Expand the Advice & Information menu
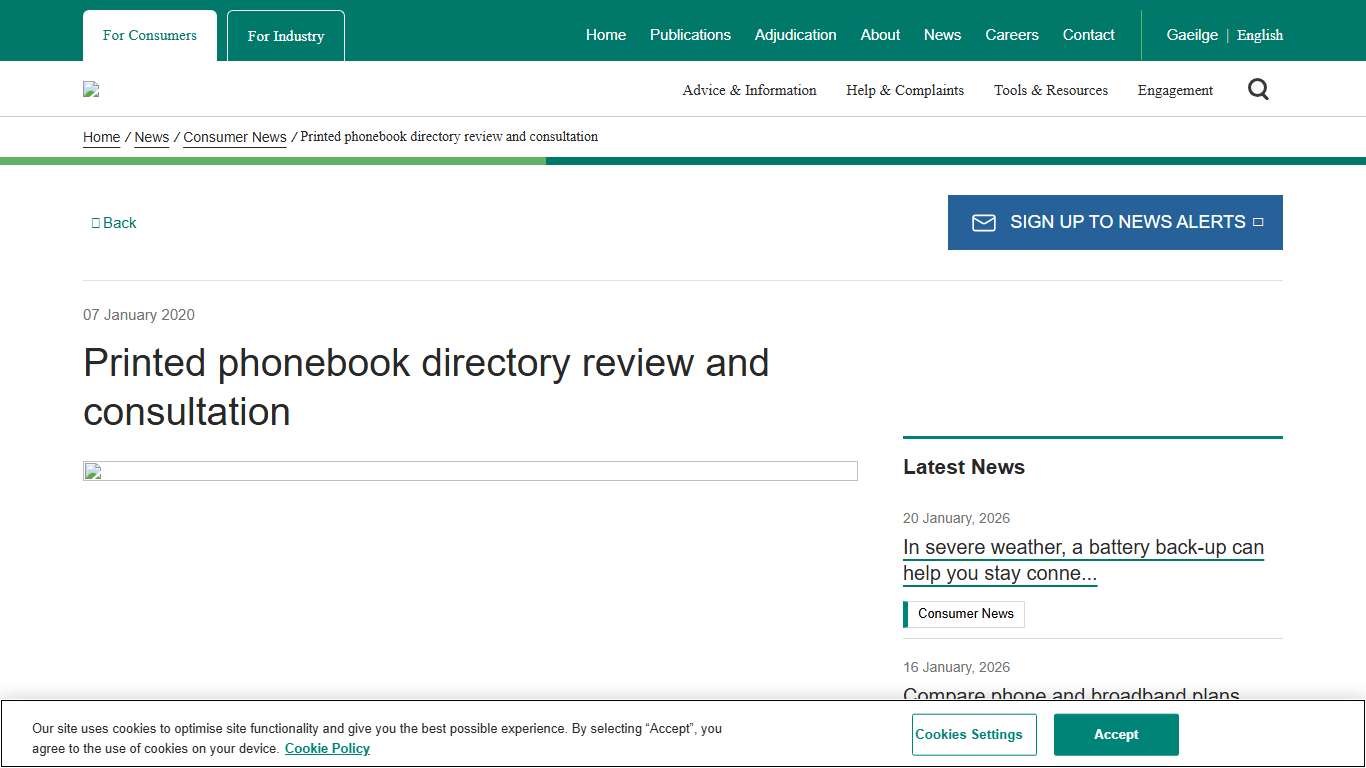Viewport: 1366px width, 768px height. 749,89
